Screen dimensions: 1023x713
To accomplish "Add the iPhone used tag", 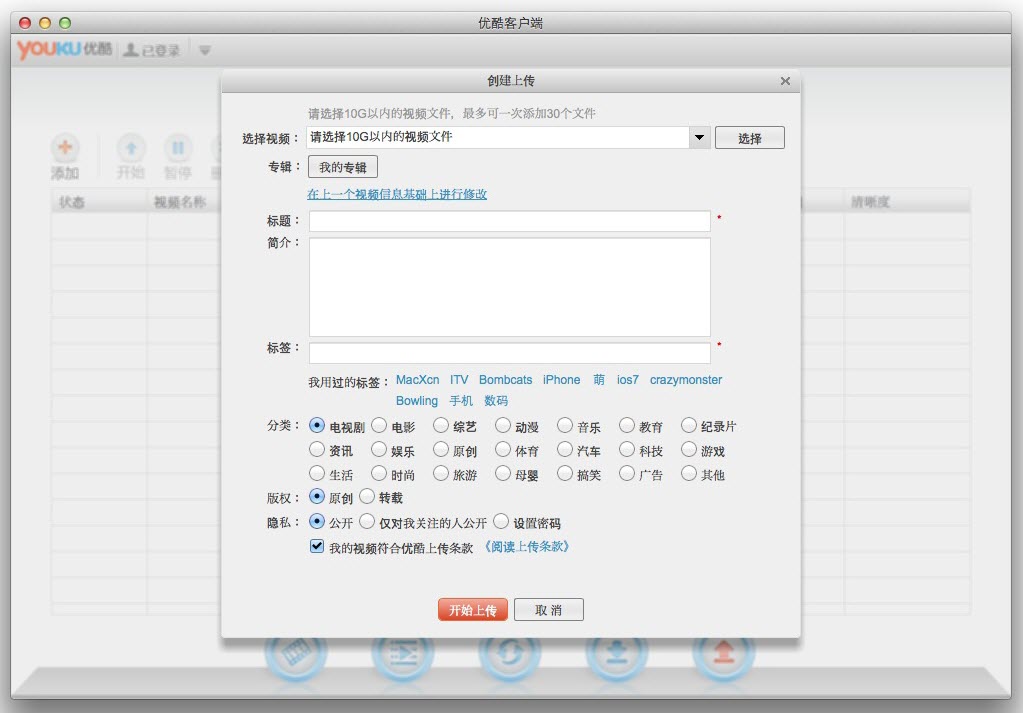I will point(561,380).
